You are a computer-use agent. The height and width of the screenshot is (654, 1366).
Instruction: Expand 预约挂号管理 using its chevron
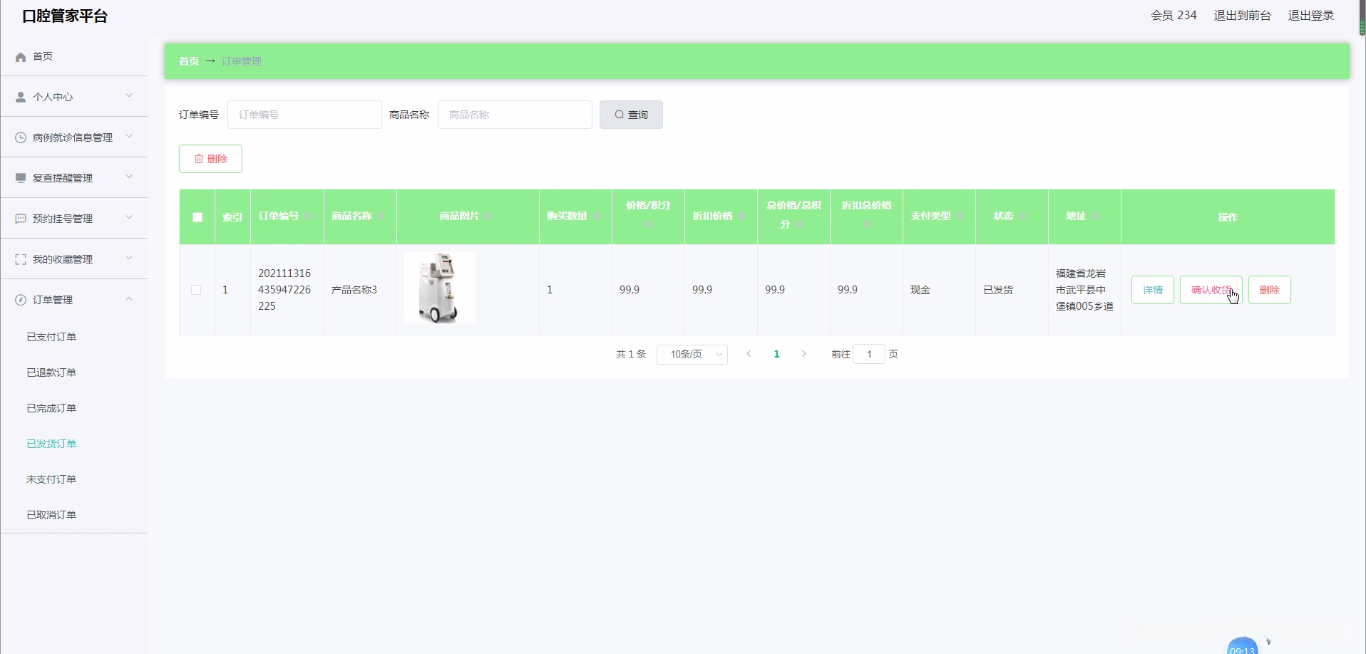(x=129, y=218)
